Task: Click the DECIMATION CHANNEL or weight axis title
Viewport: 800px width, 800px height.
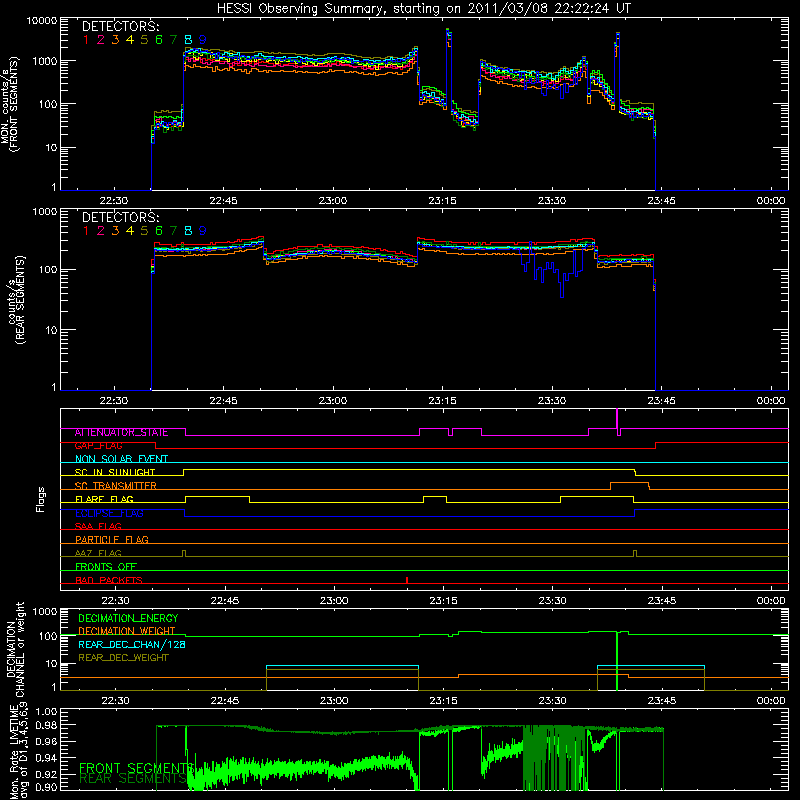Action: pyautogui.click(x=15, y=649)
